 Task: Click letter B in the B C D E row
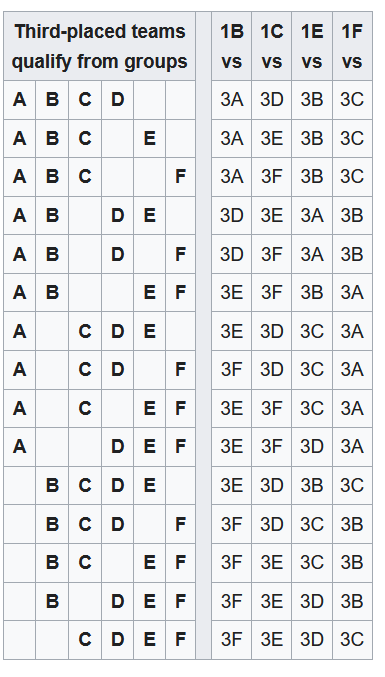click(52, 485)
